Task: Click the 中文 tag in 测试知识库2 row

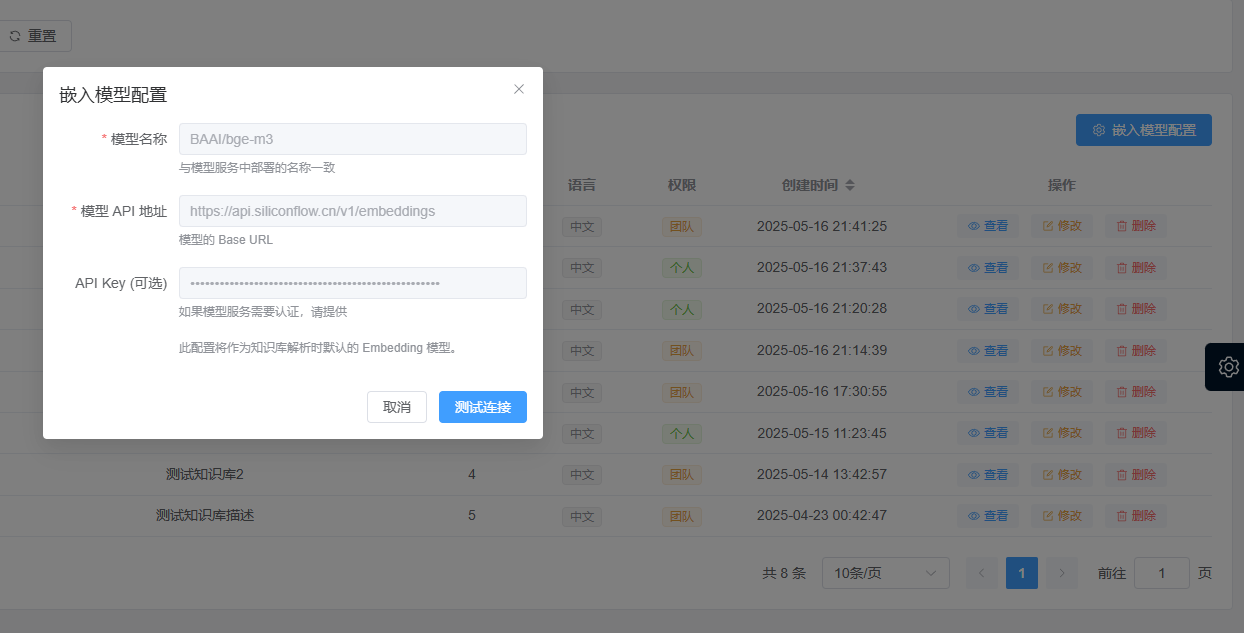Action: click(x=582, y=475)
